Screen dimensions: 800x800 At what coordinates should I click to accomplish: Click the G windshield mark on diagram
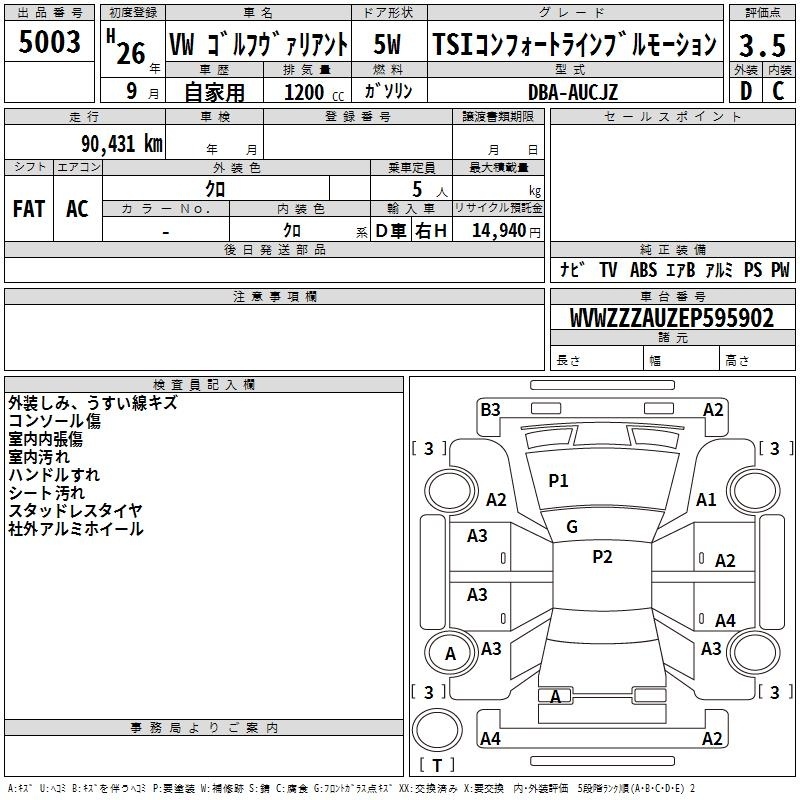pyautogui.click(x=571, y=527)
